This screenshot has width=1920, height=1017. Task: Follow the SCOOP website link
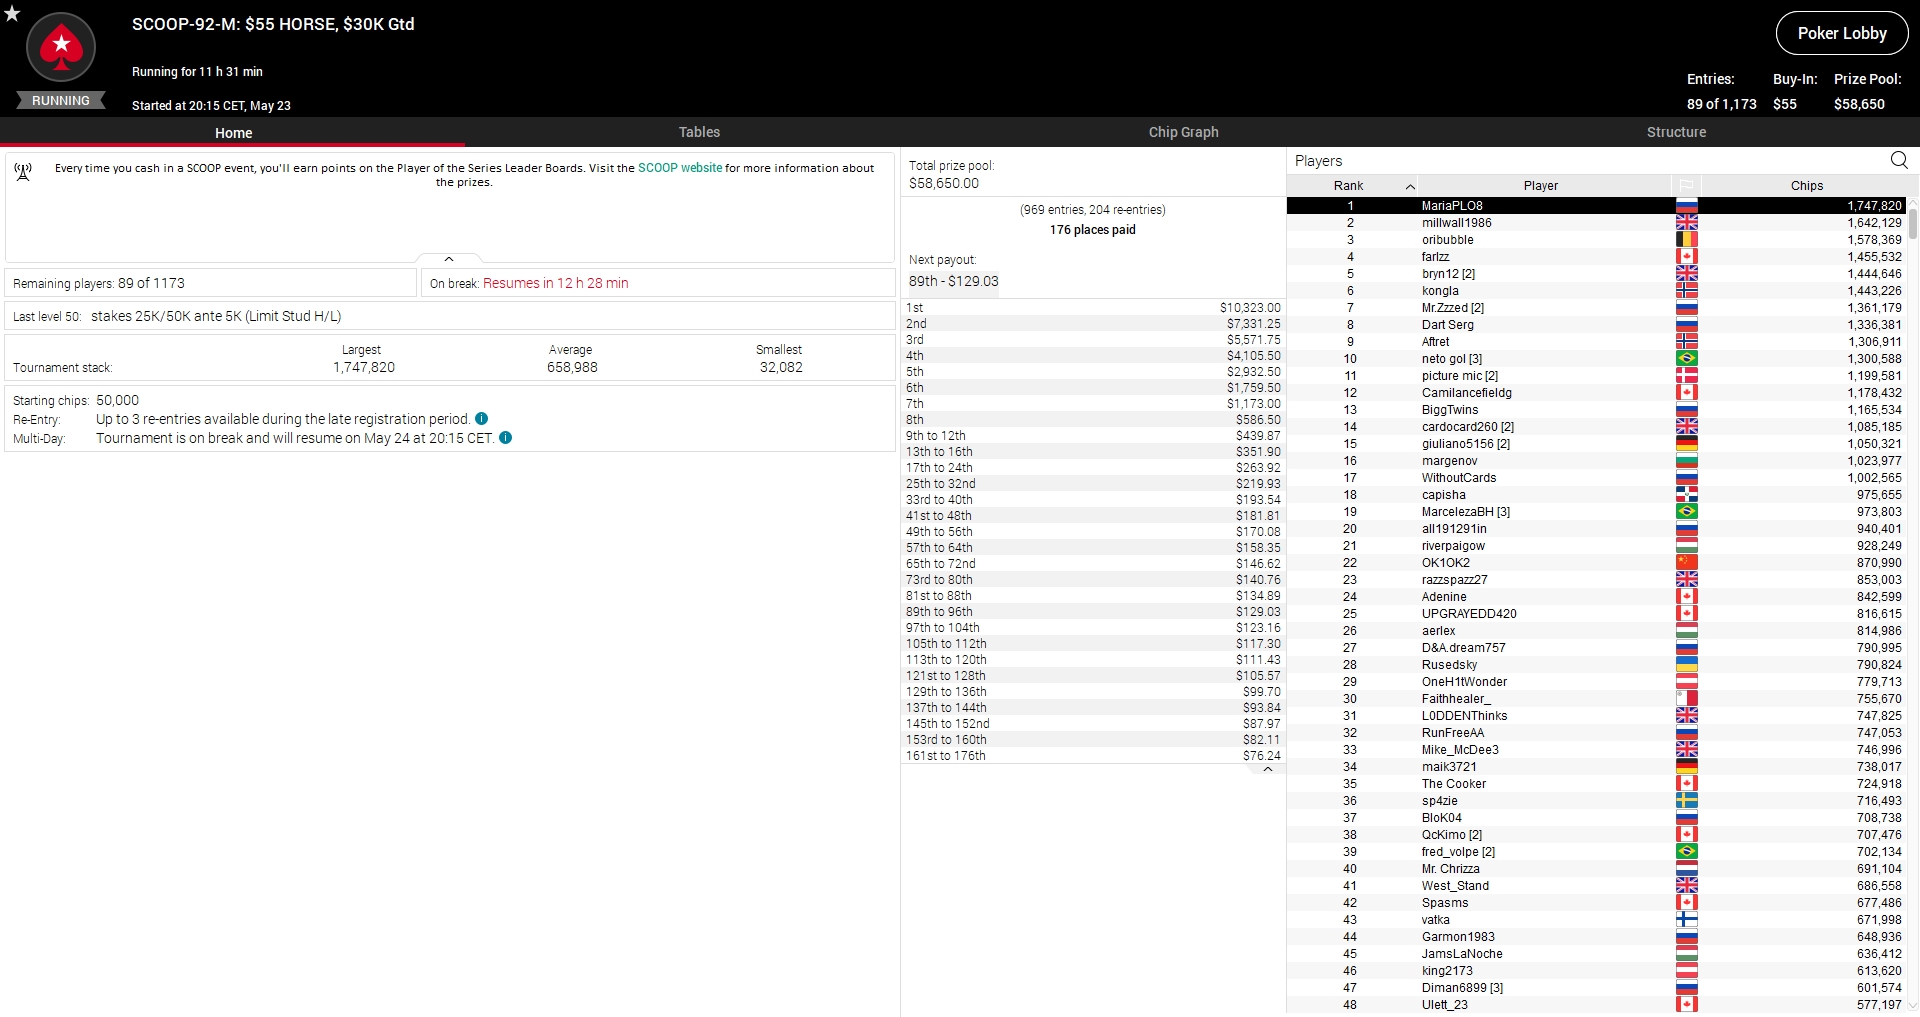pyautogui.click(x=680, y=168)
